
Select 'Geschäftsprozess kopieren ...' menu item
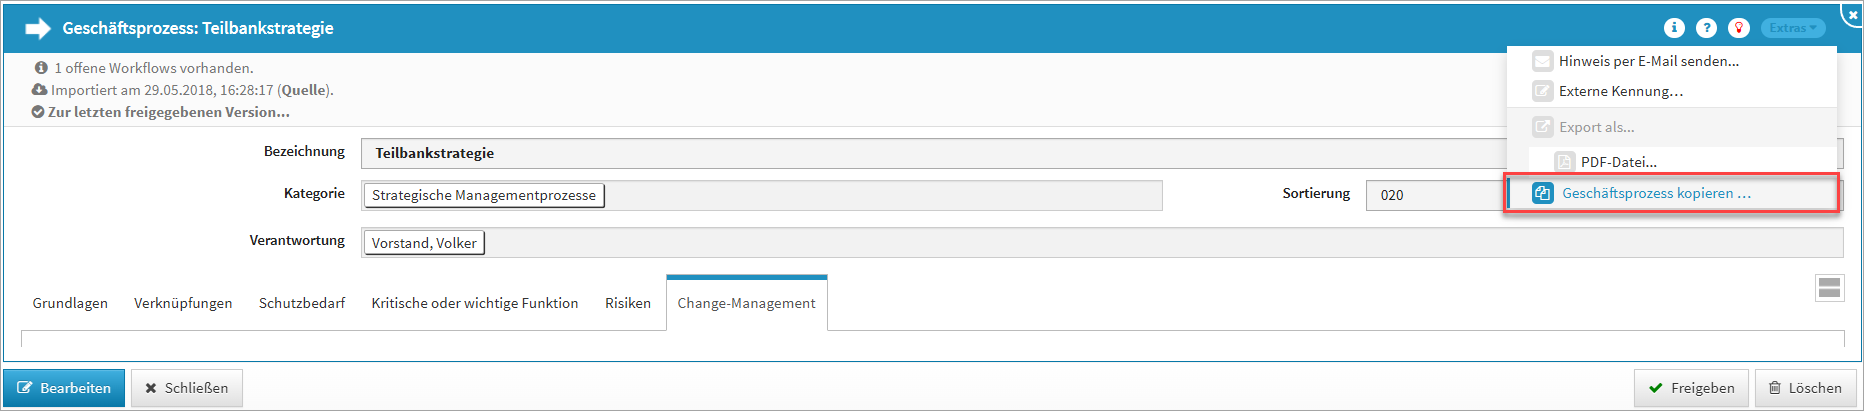click(1656, 193)
